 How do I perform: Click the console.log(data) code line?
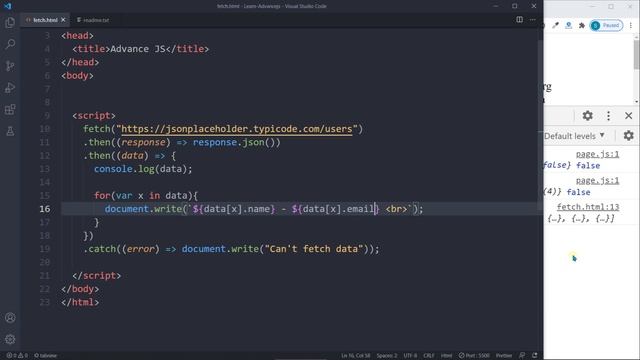(x=143, y=169)
